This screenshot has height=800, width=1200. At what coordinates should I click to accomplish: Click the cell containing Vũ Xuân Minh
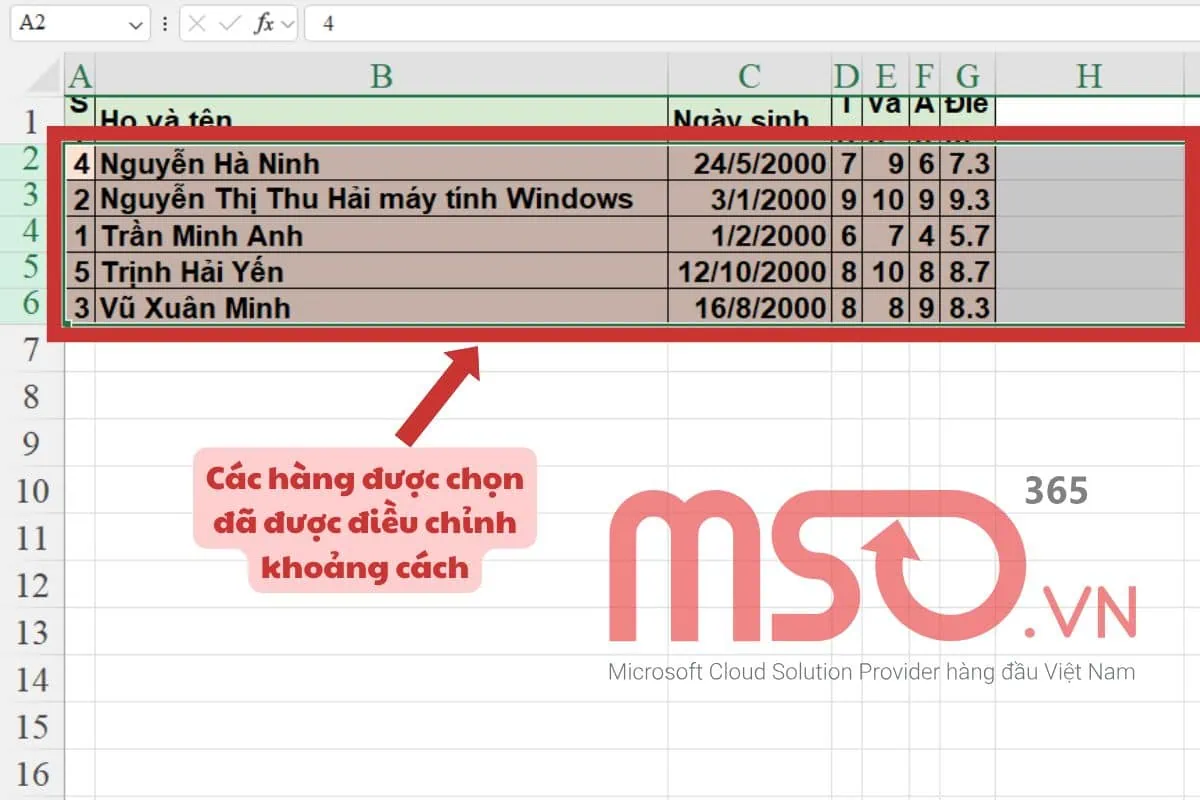pos(381,307)
